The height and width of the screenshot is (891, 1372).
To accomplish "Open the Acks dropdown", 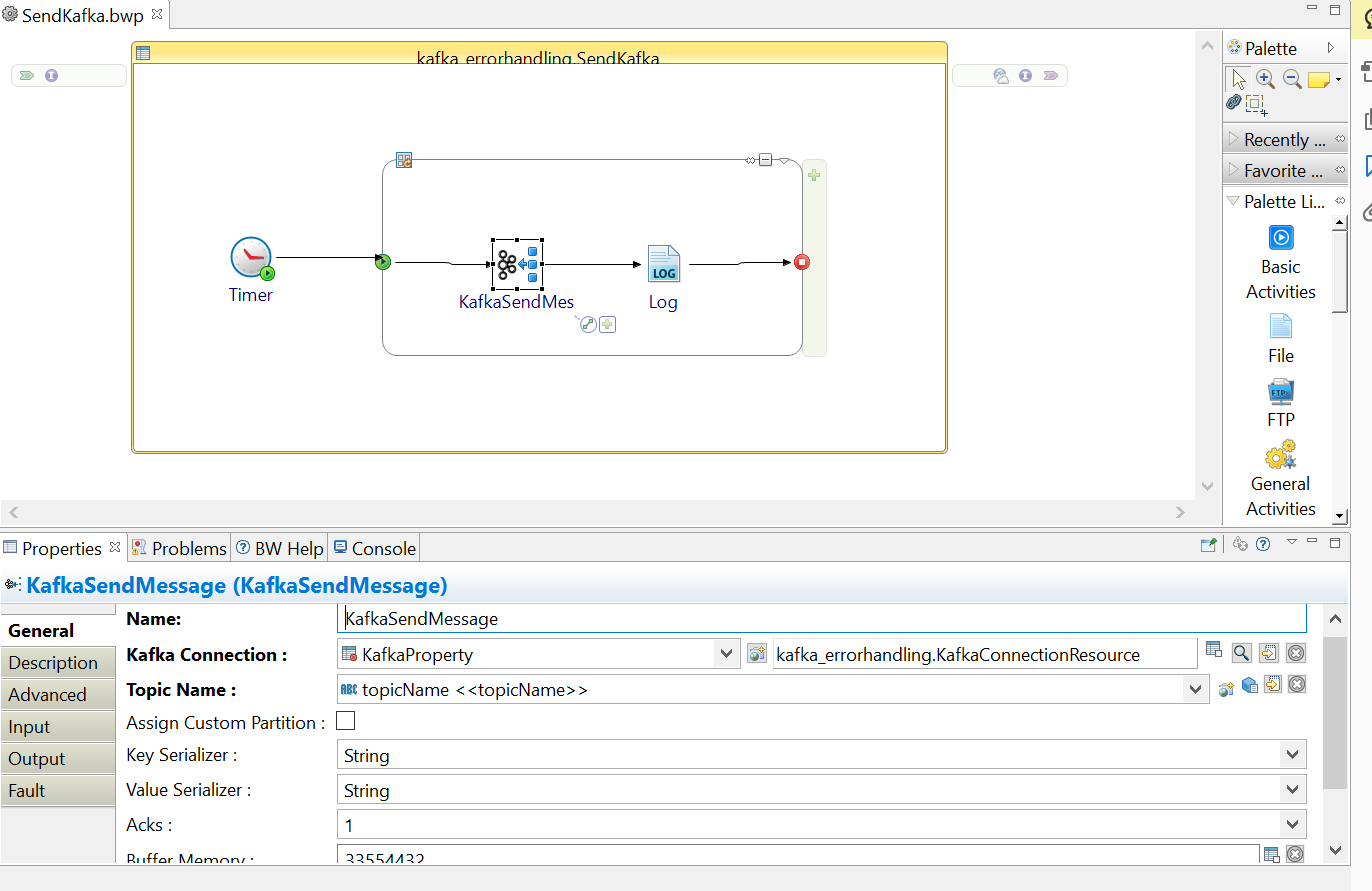I will (1292, 825).
